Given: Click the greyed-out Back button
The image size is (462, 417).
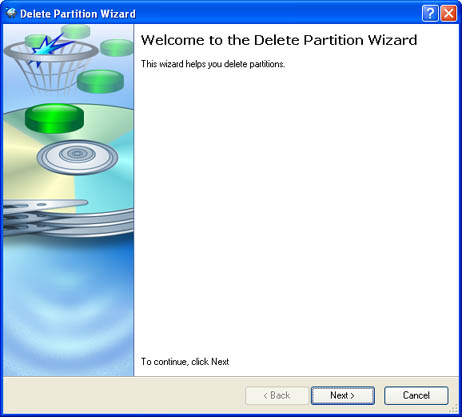Looking at the screenshot, I should pos(277,396).
